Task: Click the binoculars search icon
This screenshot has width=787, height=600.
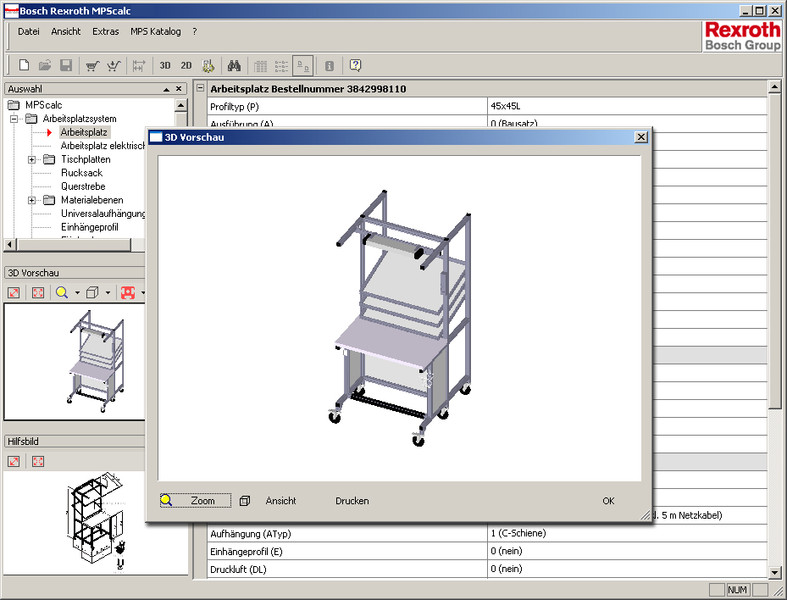Action: [234, 66]
